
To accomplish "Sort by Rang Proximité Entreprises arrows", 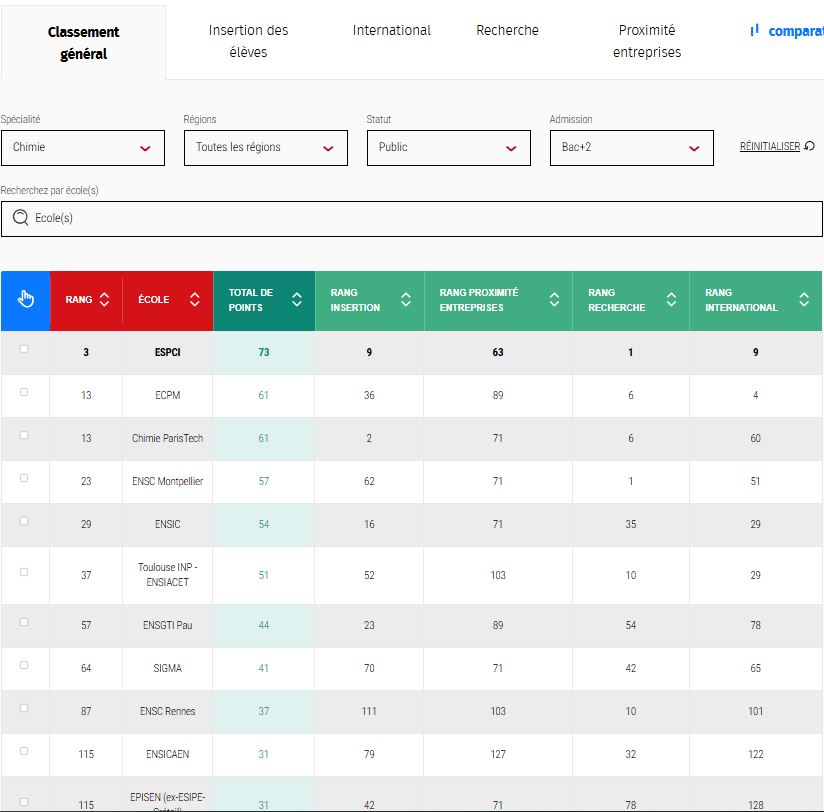I will coord(554,300).
